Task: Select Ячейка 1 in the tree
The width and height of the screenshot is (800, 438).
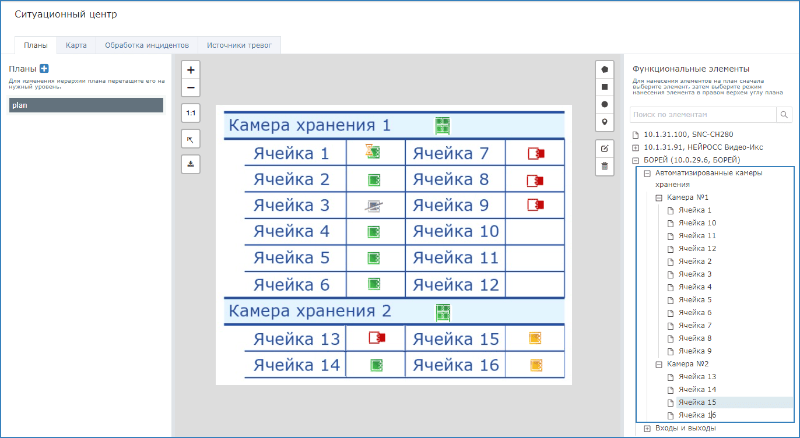Action: tap(694, 210)
